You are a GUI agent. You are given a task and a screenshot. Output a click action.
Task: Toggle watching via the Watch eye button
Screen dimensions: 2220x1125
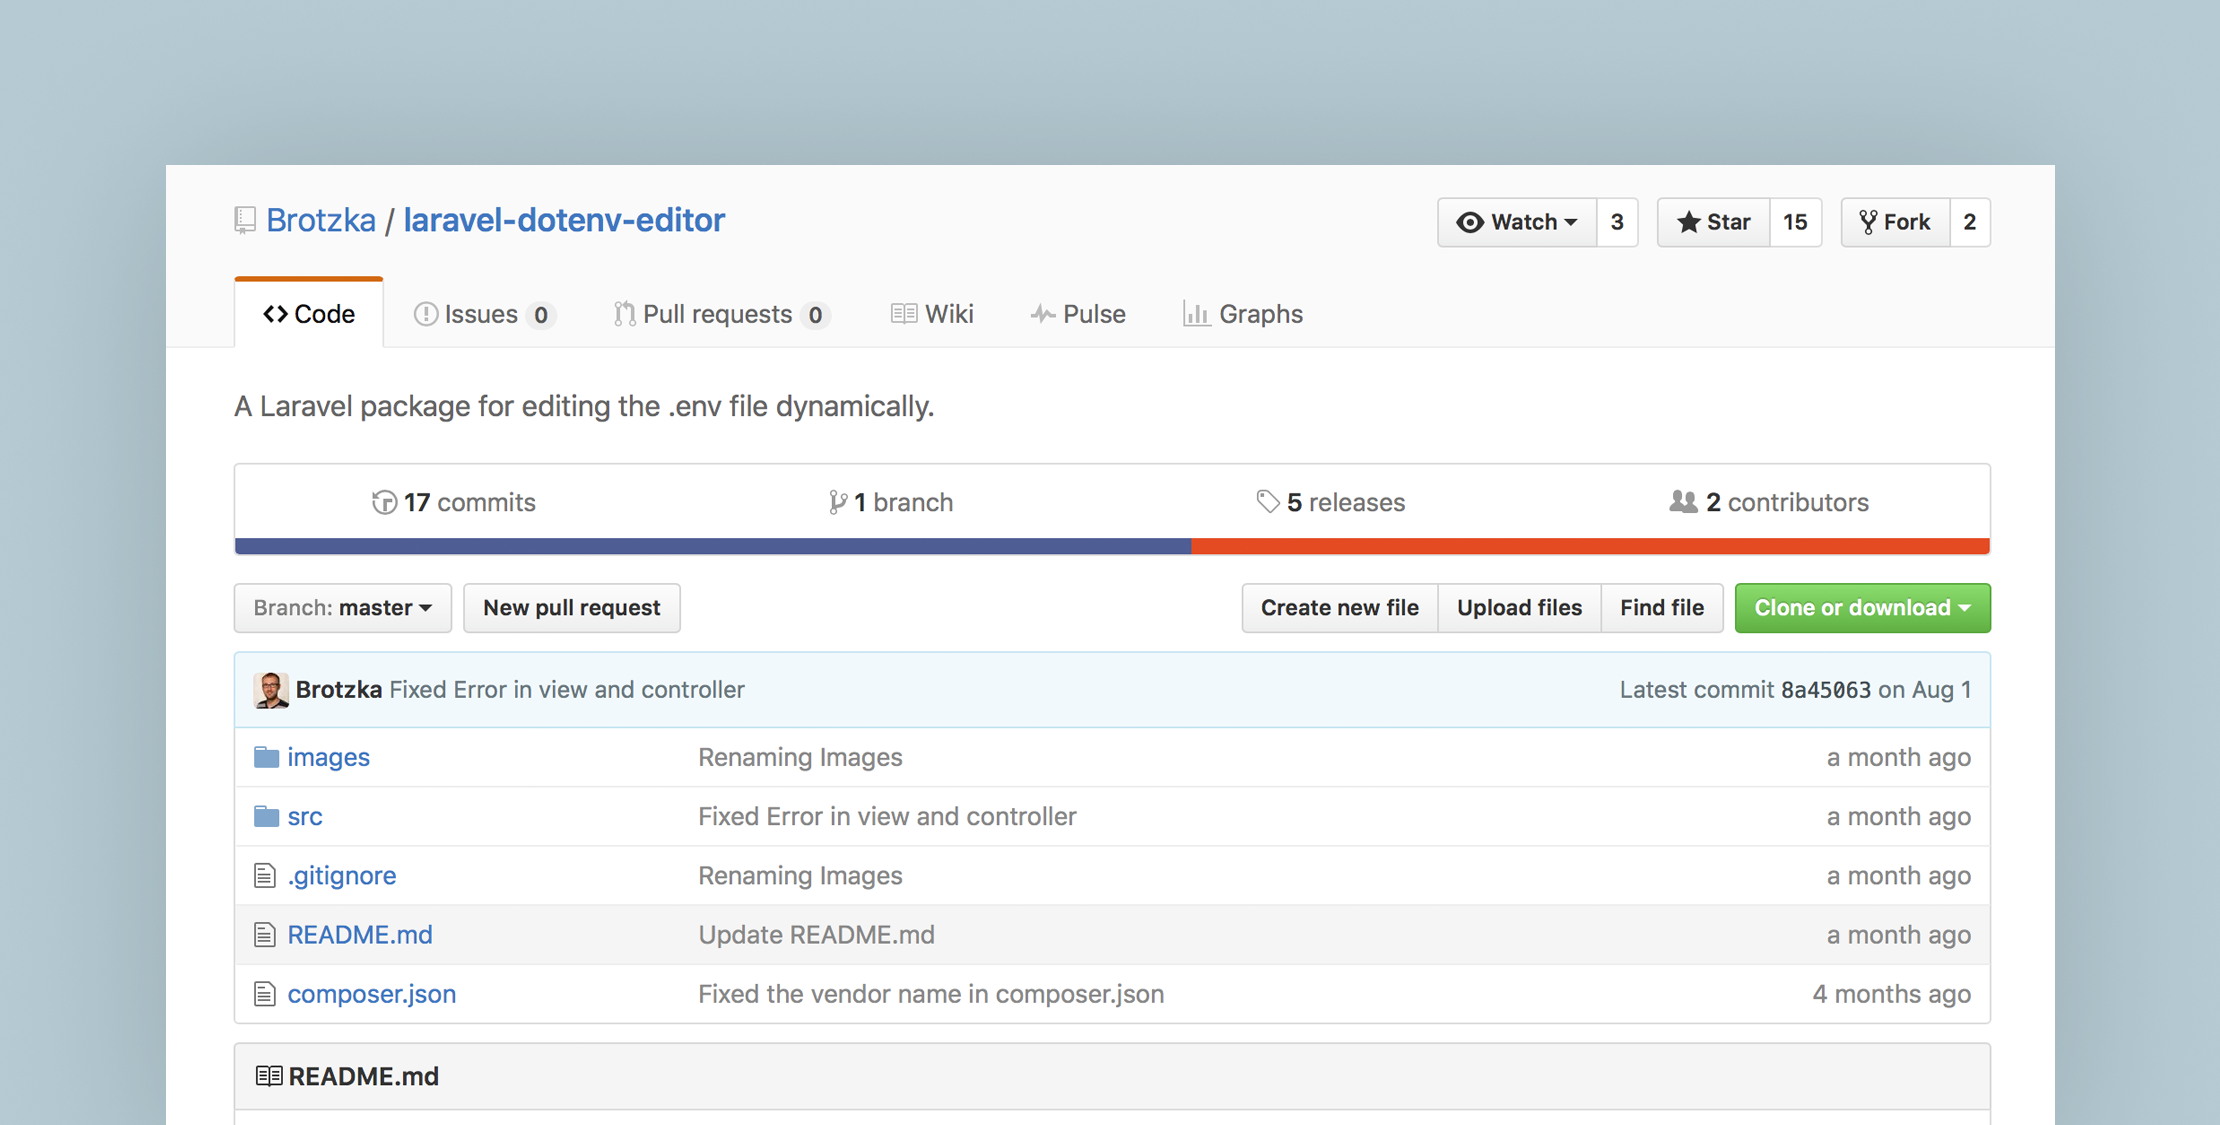[x=1469, y=222]
